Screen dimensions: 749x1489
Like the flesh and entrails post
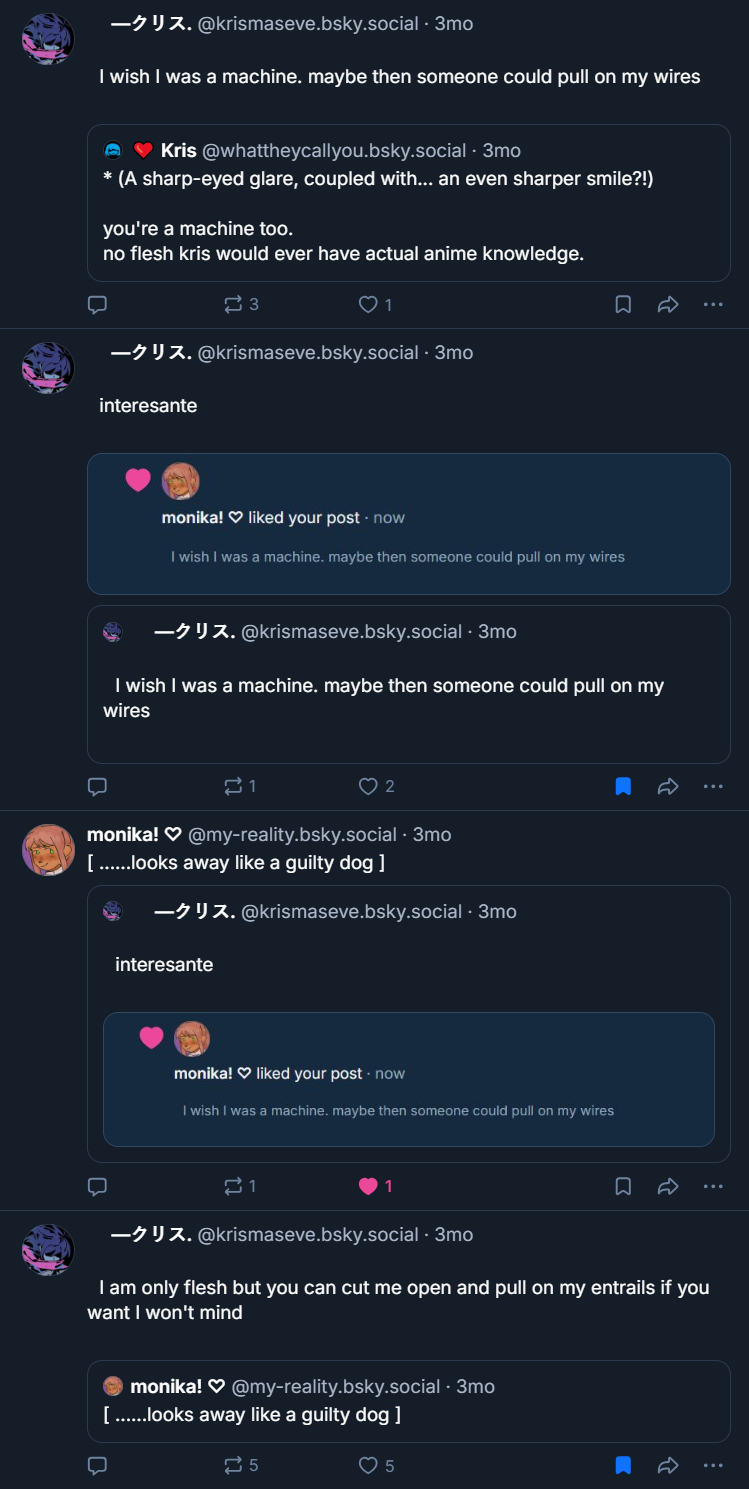coord(368,1465)
